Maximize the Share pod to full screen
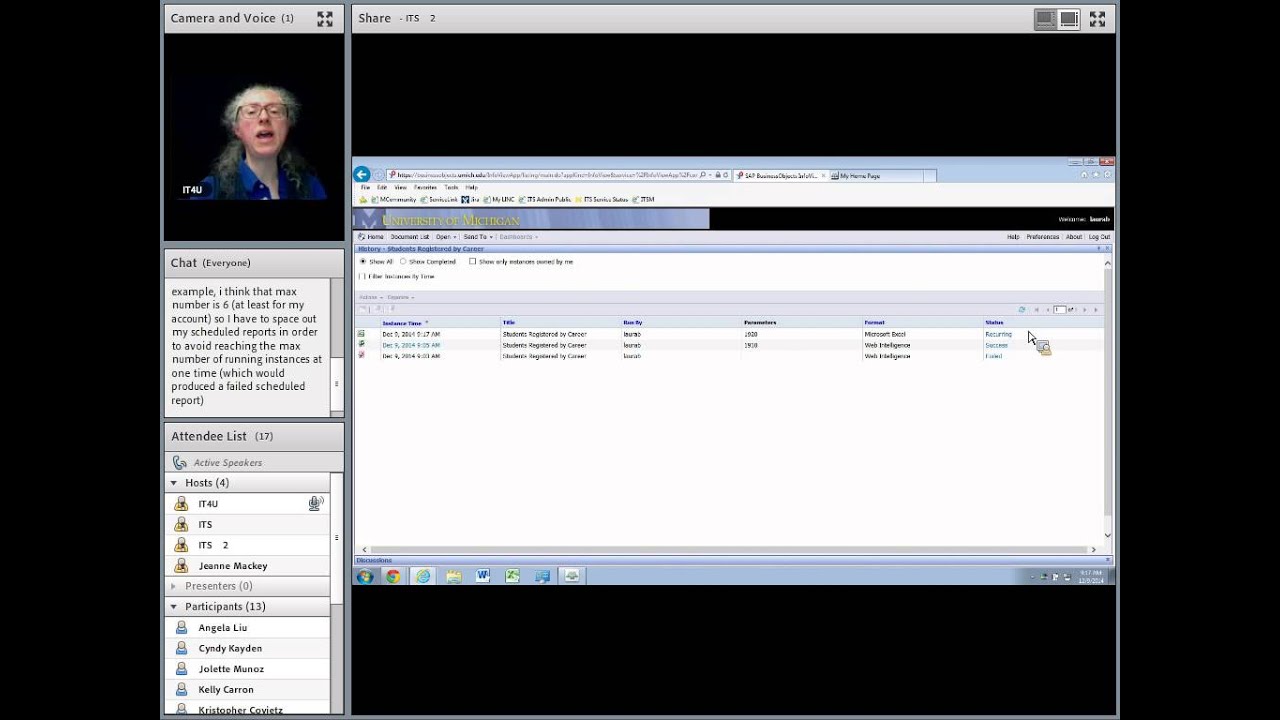 [1097, 18]
